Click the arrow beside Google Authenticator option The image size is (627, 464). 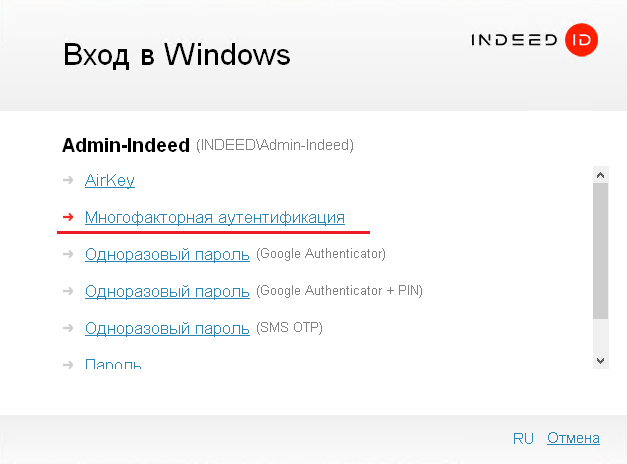67,254
